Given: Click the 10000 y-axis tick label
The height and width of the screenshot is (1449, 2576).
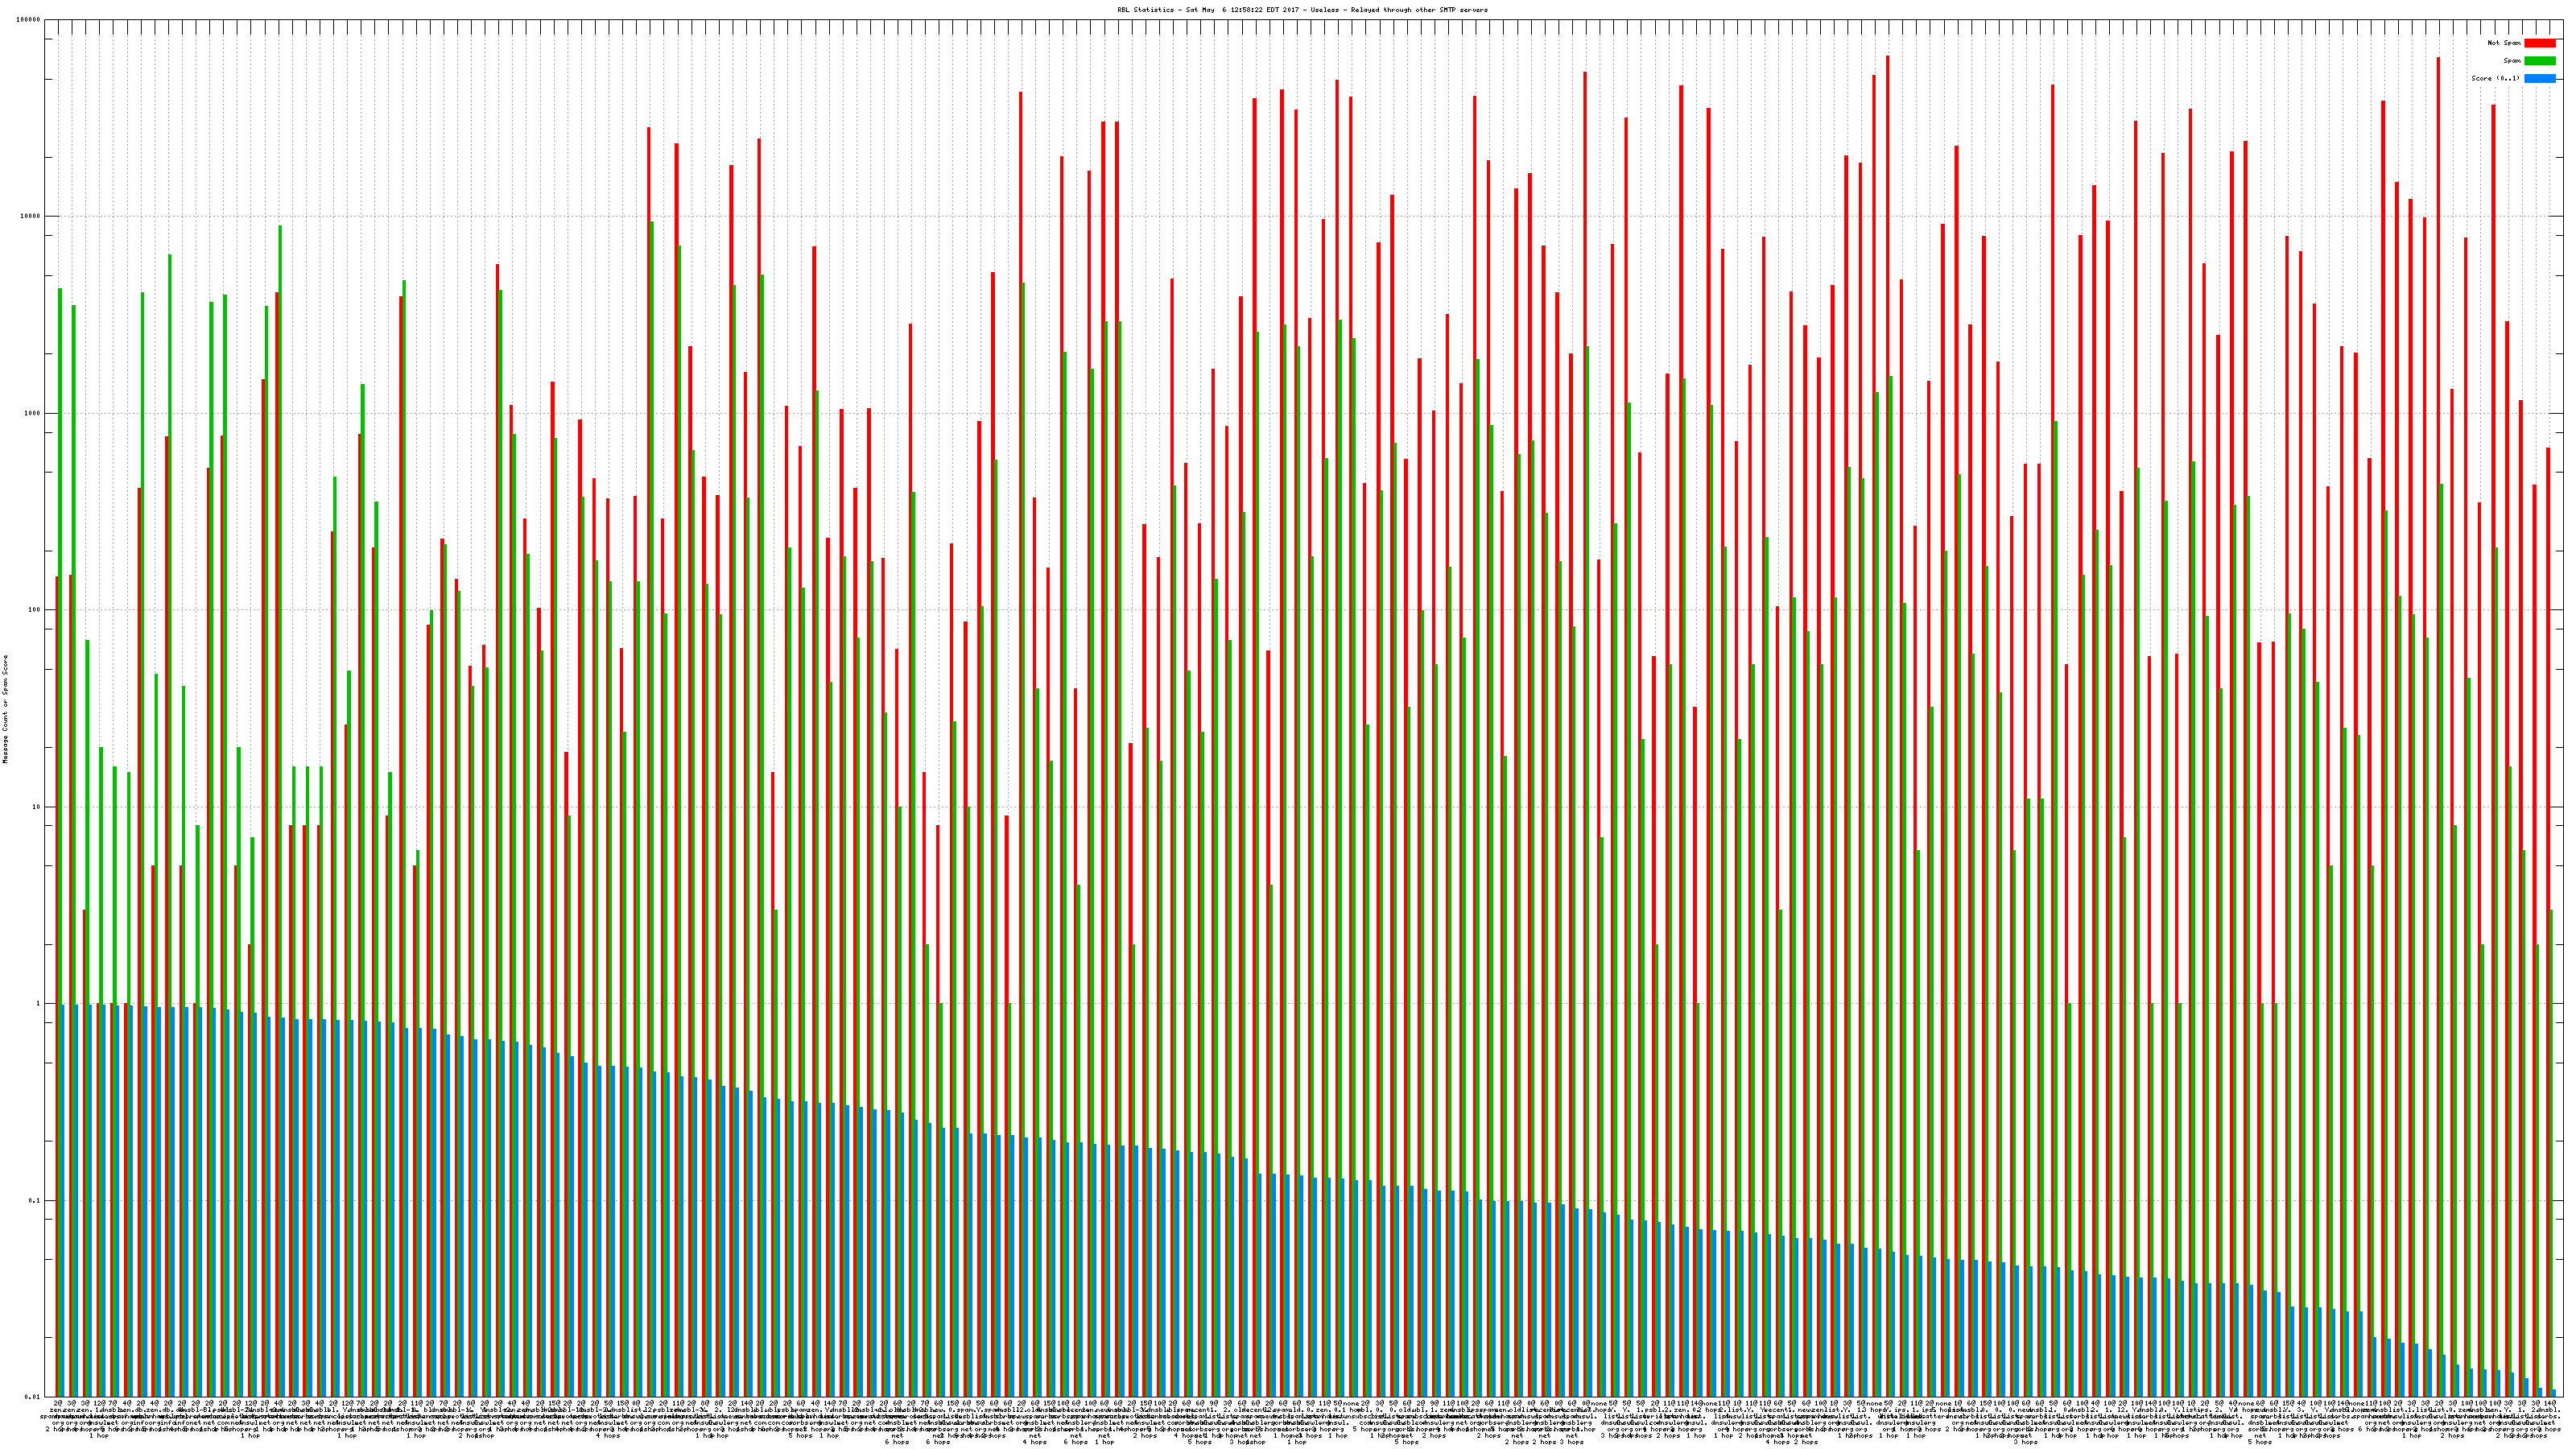Looking at the screenshot, I should pos(30,217).
